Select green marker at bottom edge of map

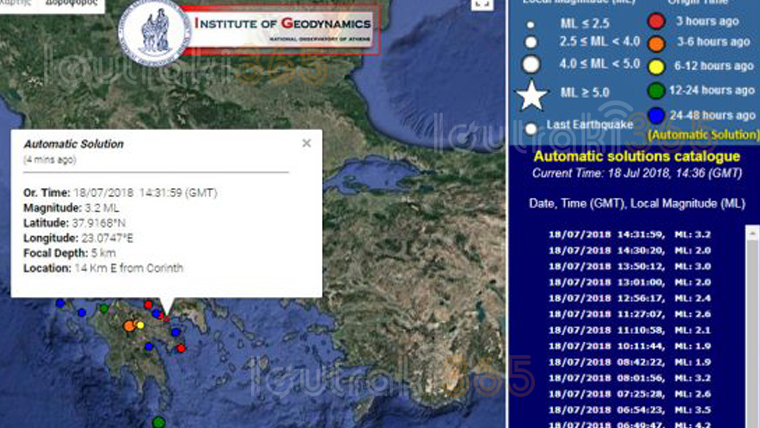pyautogui.click(x=158, y=423)
